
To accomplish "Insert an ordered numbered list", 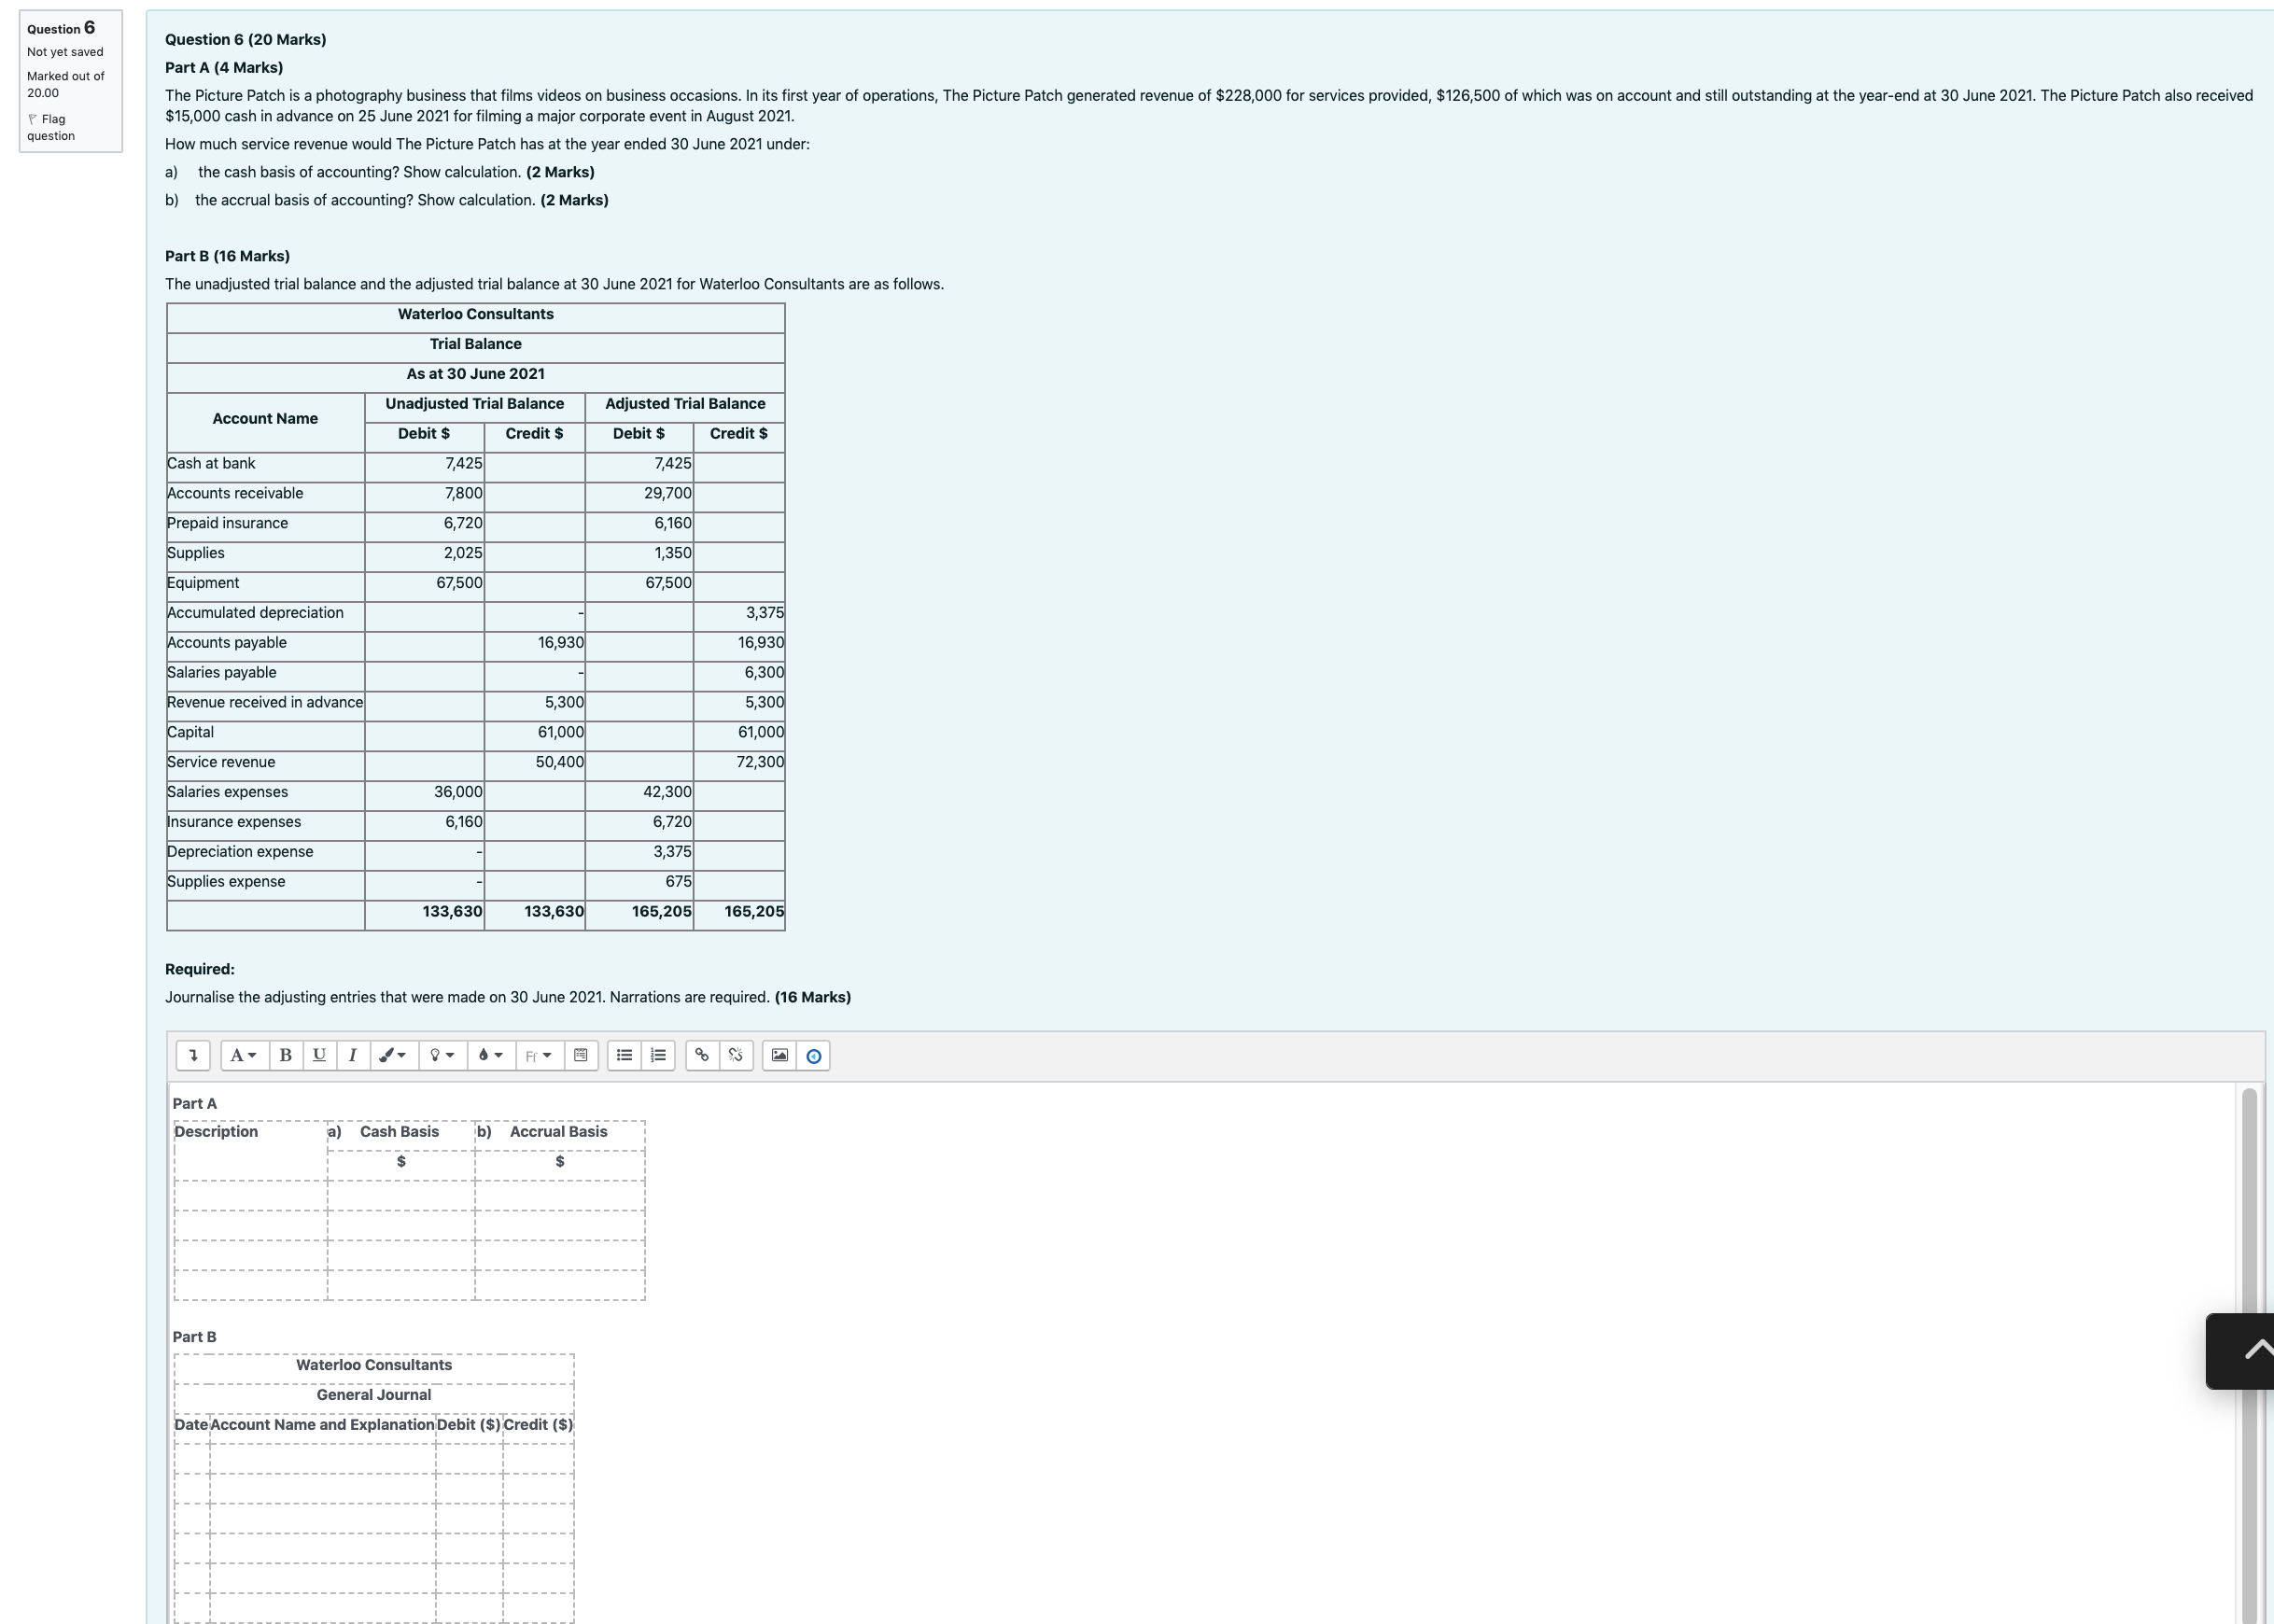I will point(658,1055).
